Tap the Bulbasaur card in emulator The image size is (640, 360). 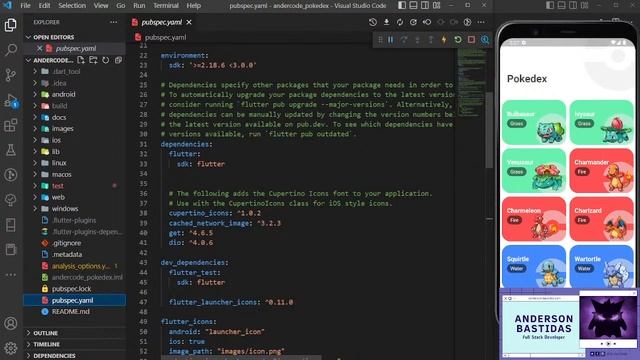(533, 122)
